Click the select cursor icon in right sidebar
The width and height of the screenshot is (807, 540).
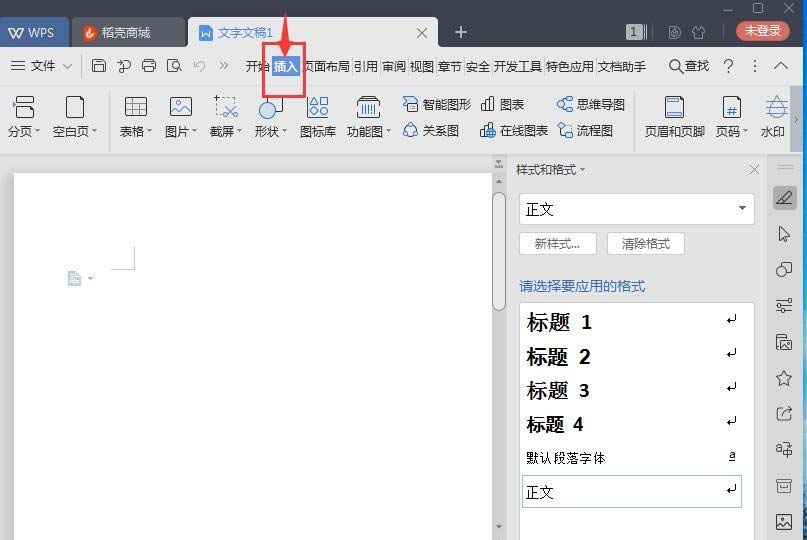(784, 234)
